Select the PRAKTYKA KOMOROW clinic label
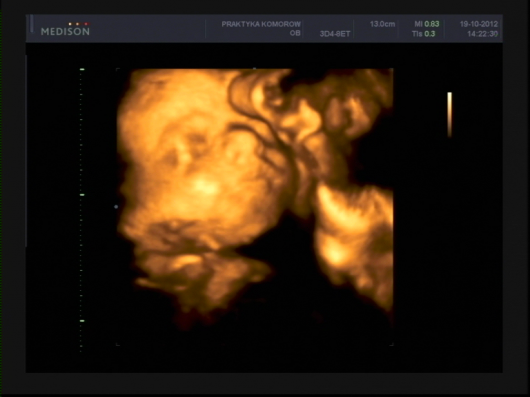The height and width of the screenshot is (397, 530). pos(261,24)
